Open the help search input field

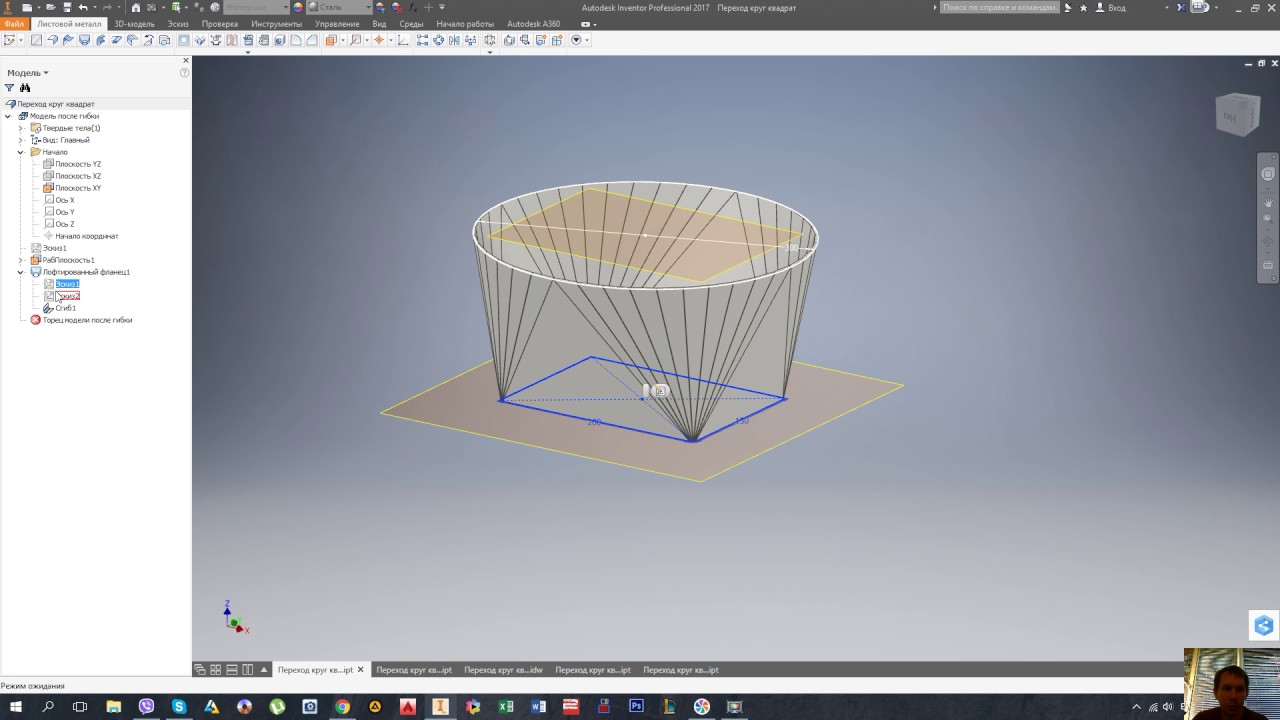pyautogui.click(x=999, y=7)
